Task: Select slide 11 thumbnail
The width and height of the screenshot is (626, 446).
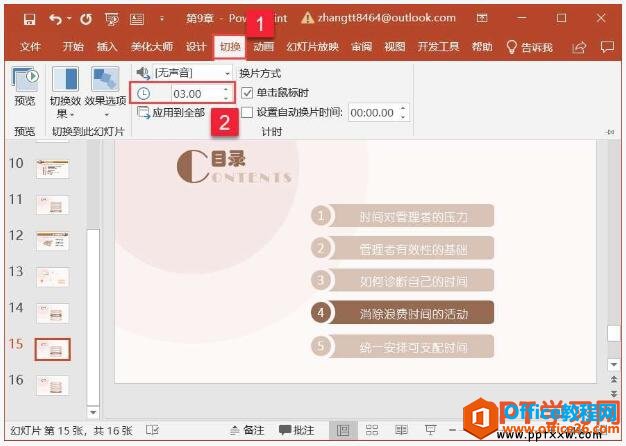Action: 52,205
